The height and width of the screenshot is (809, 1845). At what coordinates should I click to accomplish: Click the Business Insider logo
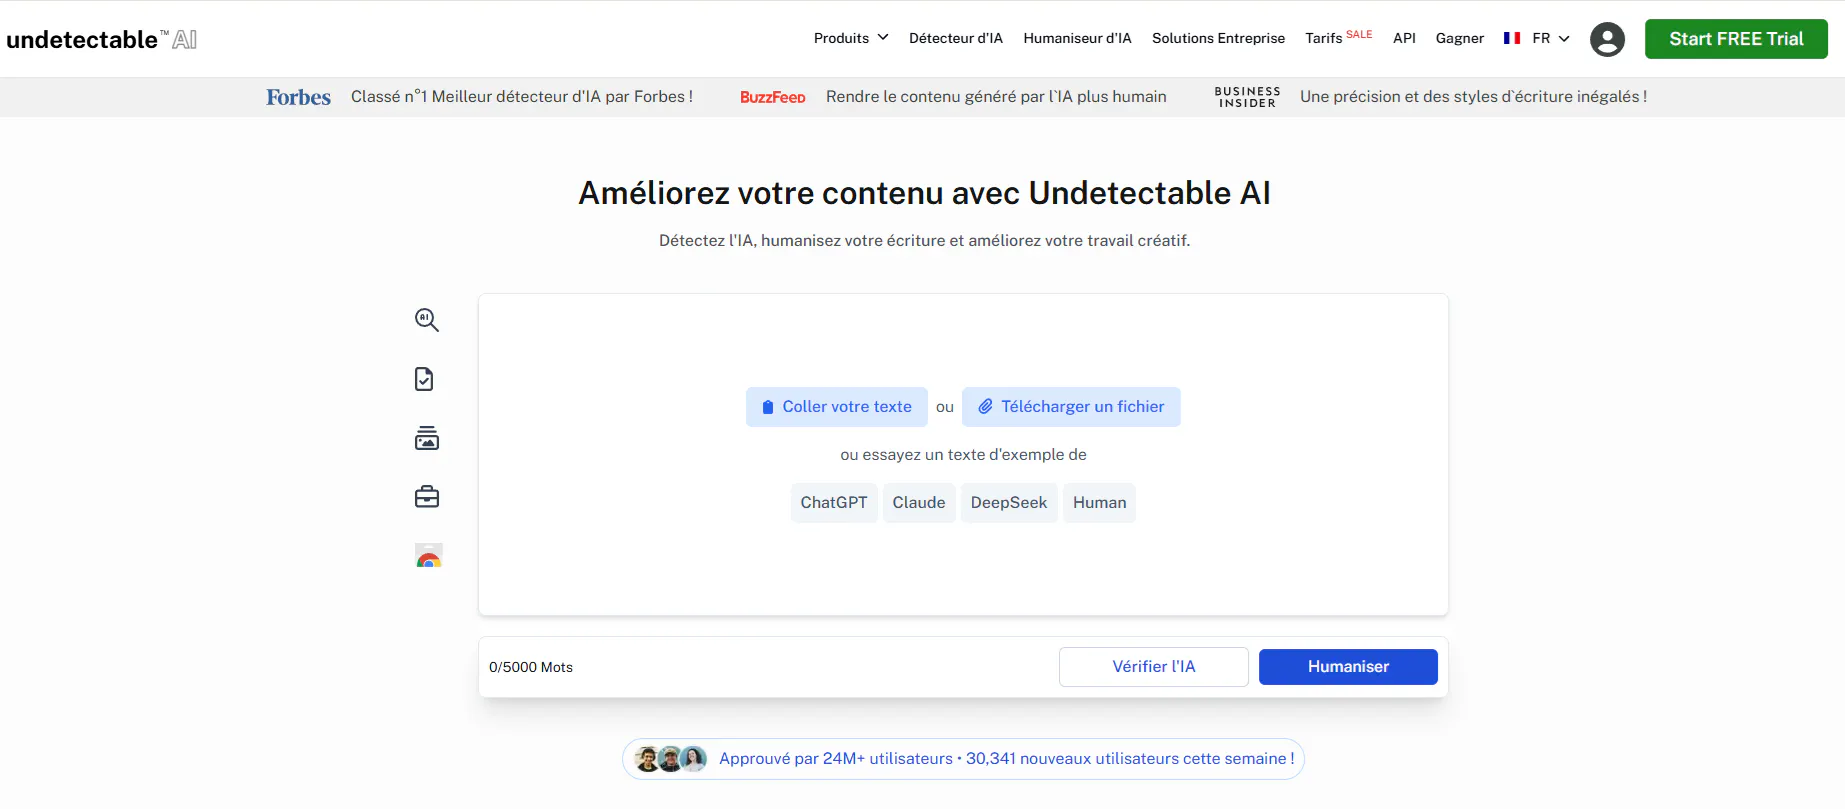[x=1247, y=97]
